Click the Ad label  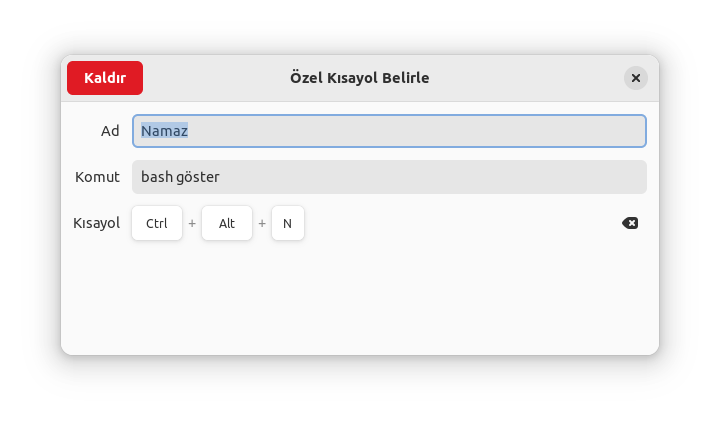[x=110, y=131]
